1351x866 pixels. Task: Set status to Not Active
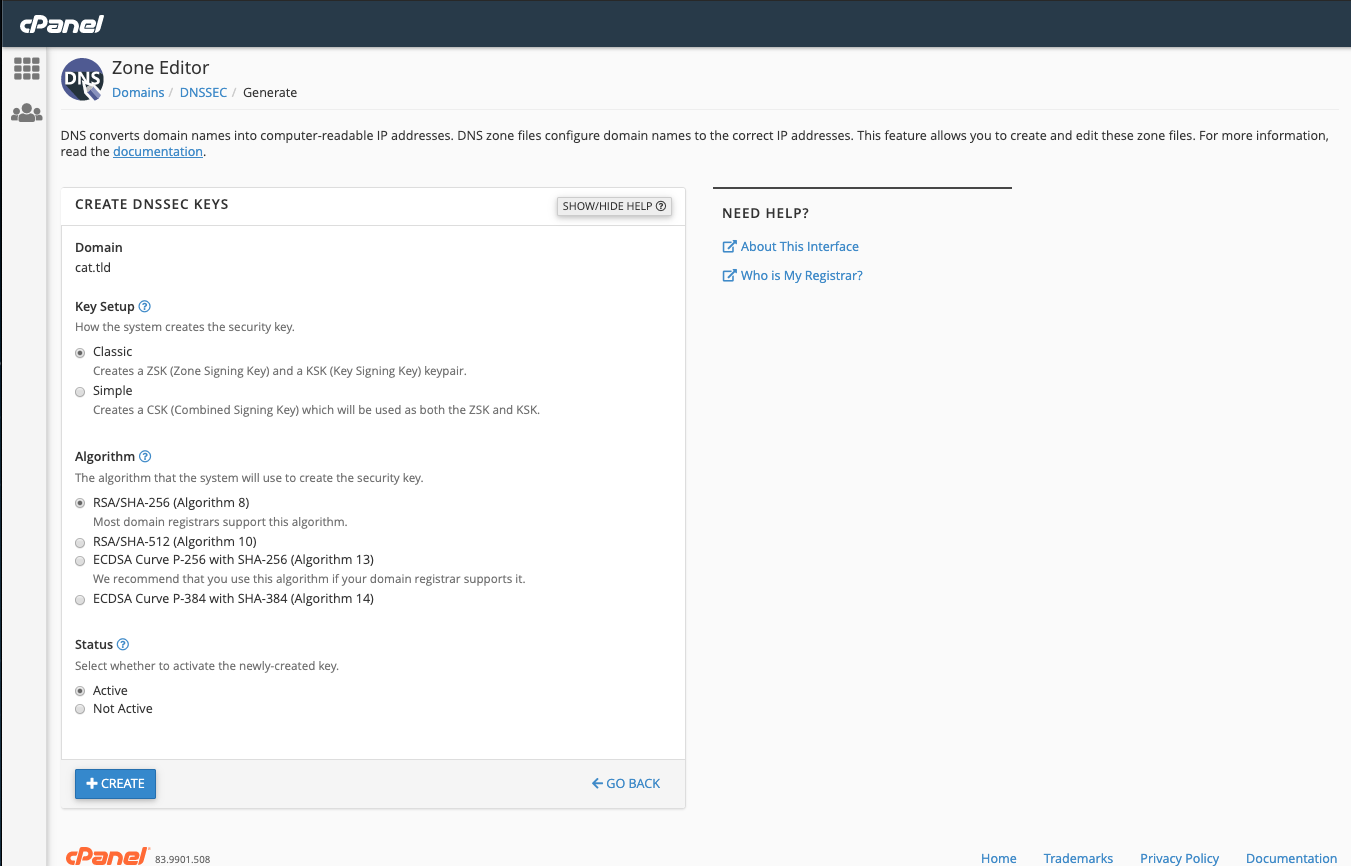(x=80, y=709)
